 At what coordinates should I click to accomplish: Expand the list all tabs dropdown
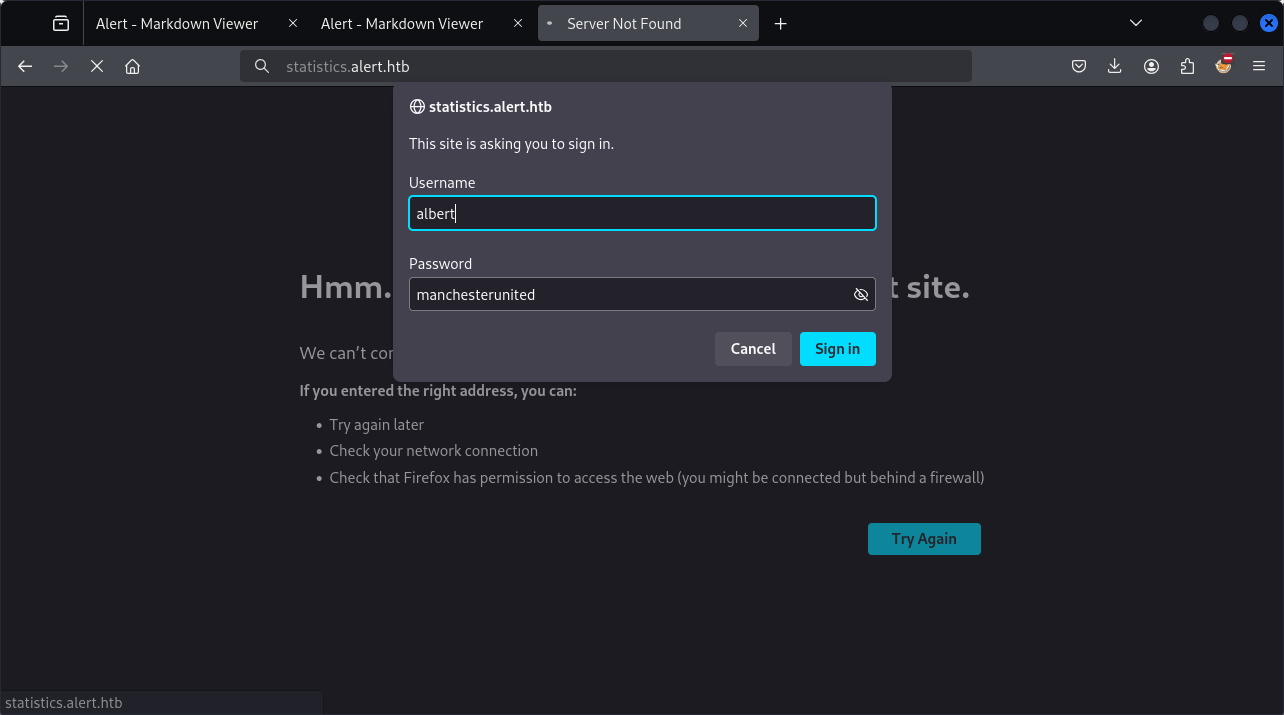click(x=1136, y=23)
